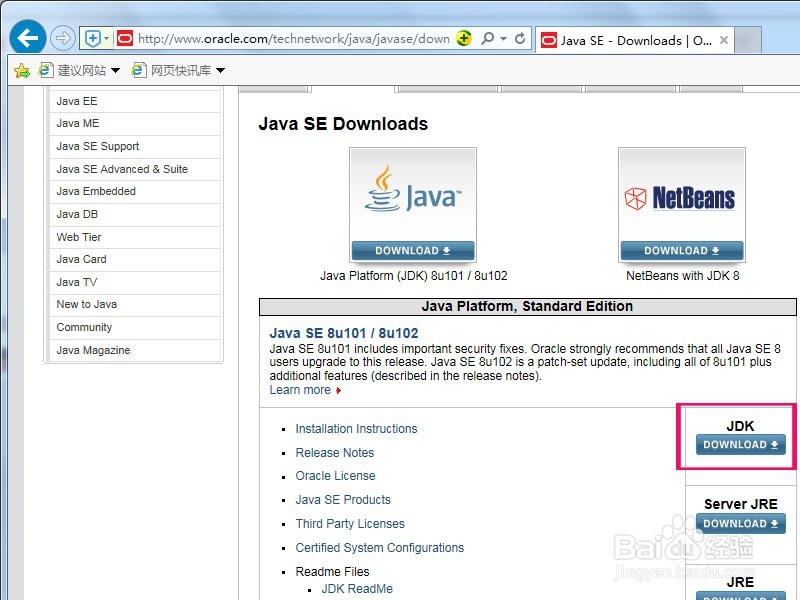Open Installation Instructions link
This screenshot has height=600, width=800.
pos(356,429)
